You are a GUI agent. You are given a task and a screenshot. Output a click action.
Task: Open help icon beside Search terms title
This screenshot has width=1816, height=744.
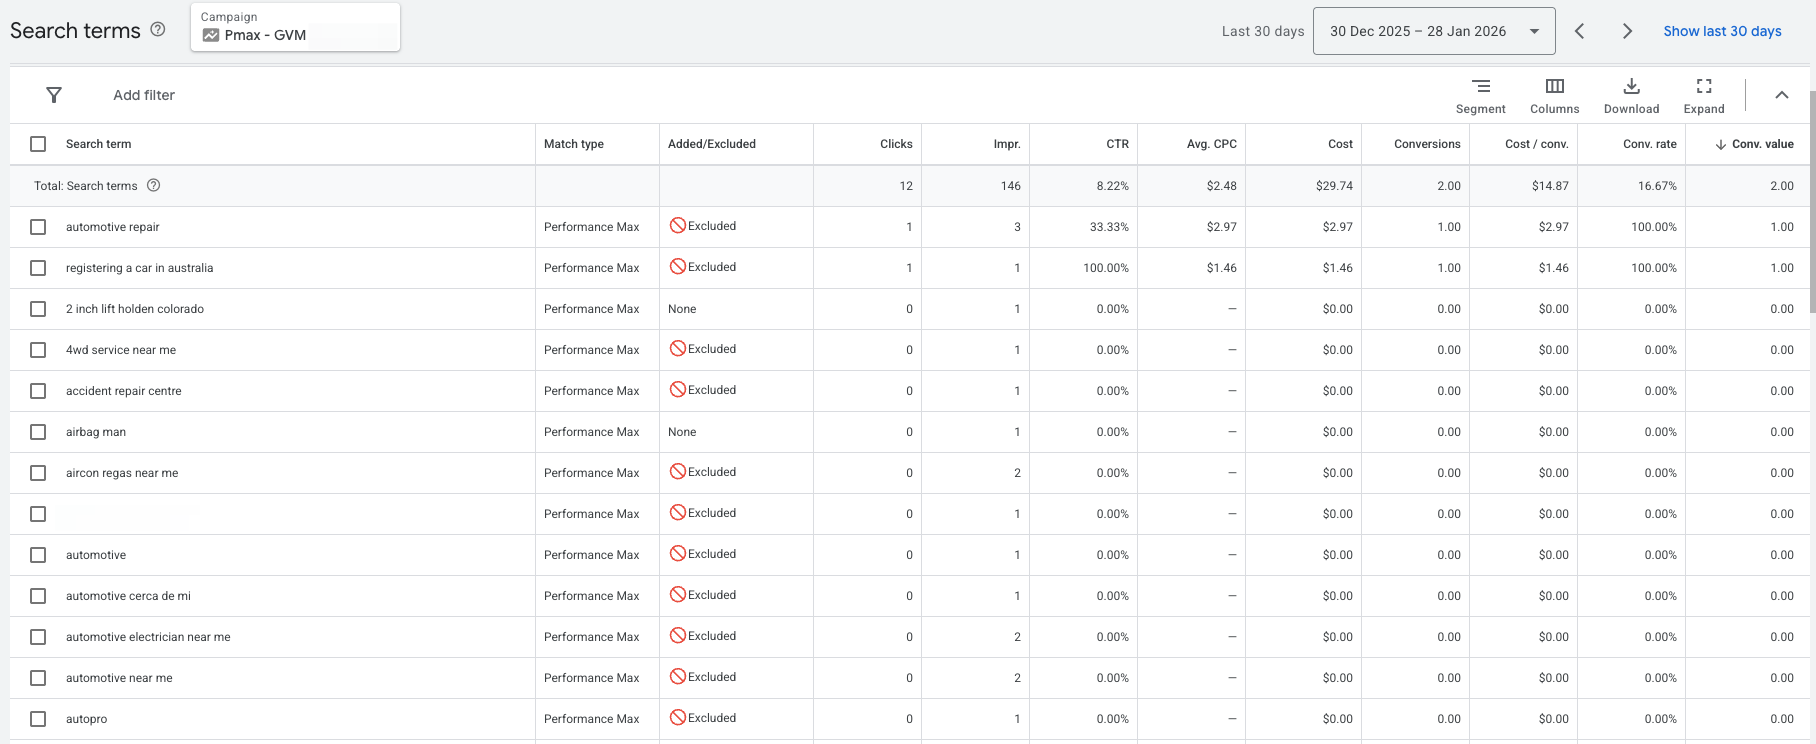[158, 29]
